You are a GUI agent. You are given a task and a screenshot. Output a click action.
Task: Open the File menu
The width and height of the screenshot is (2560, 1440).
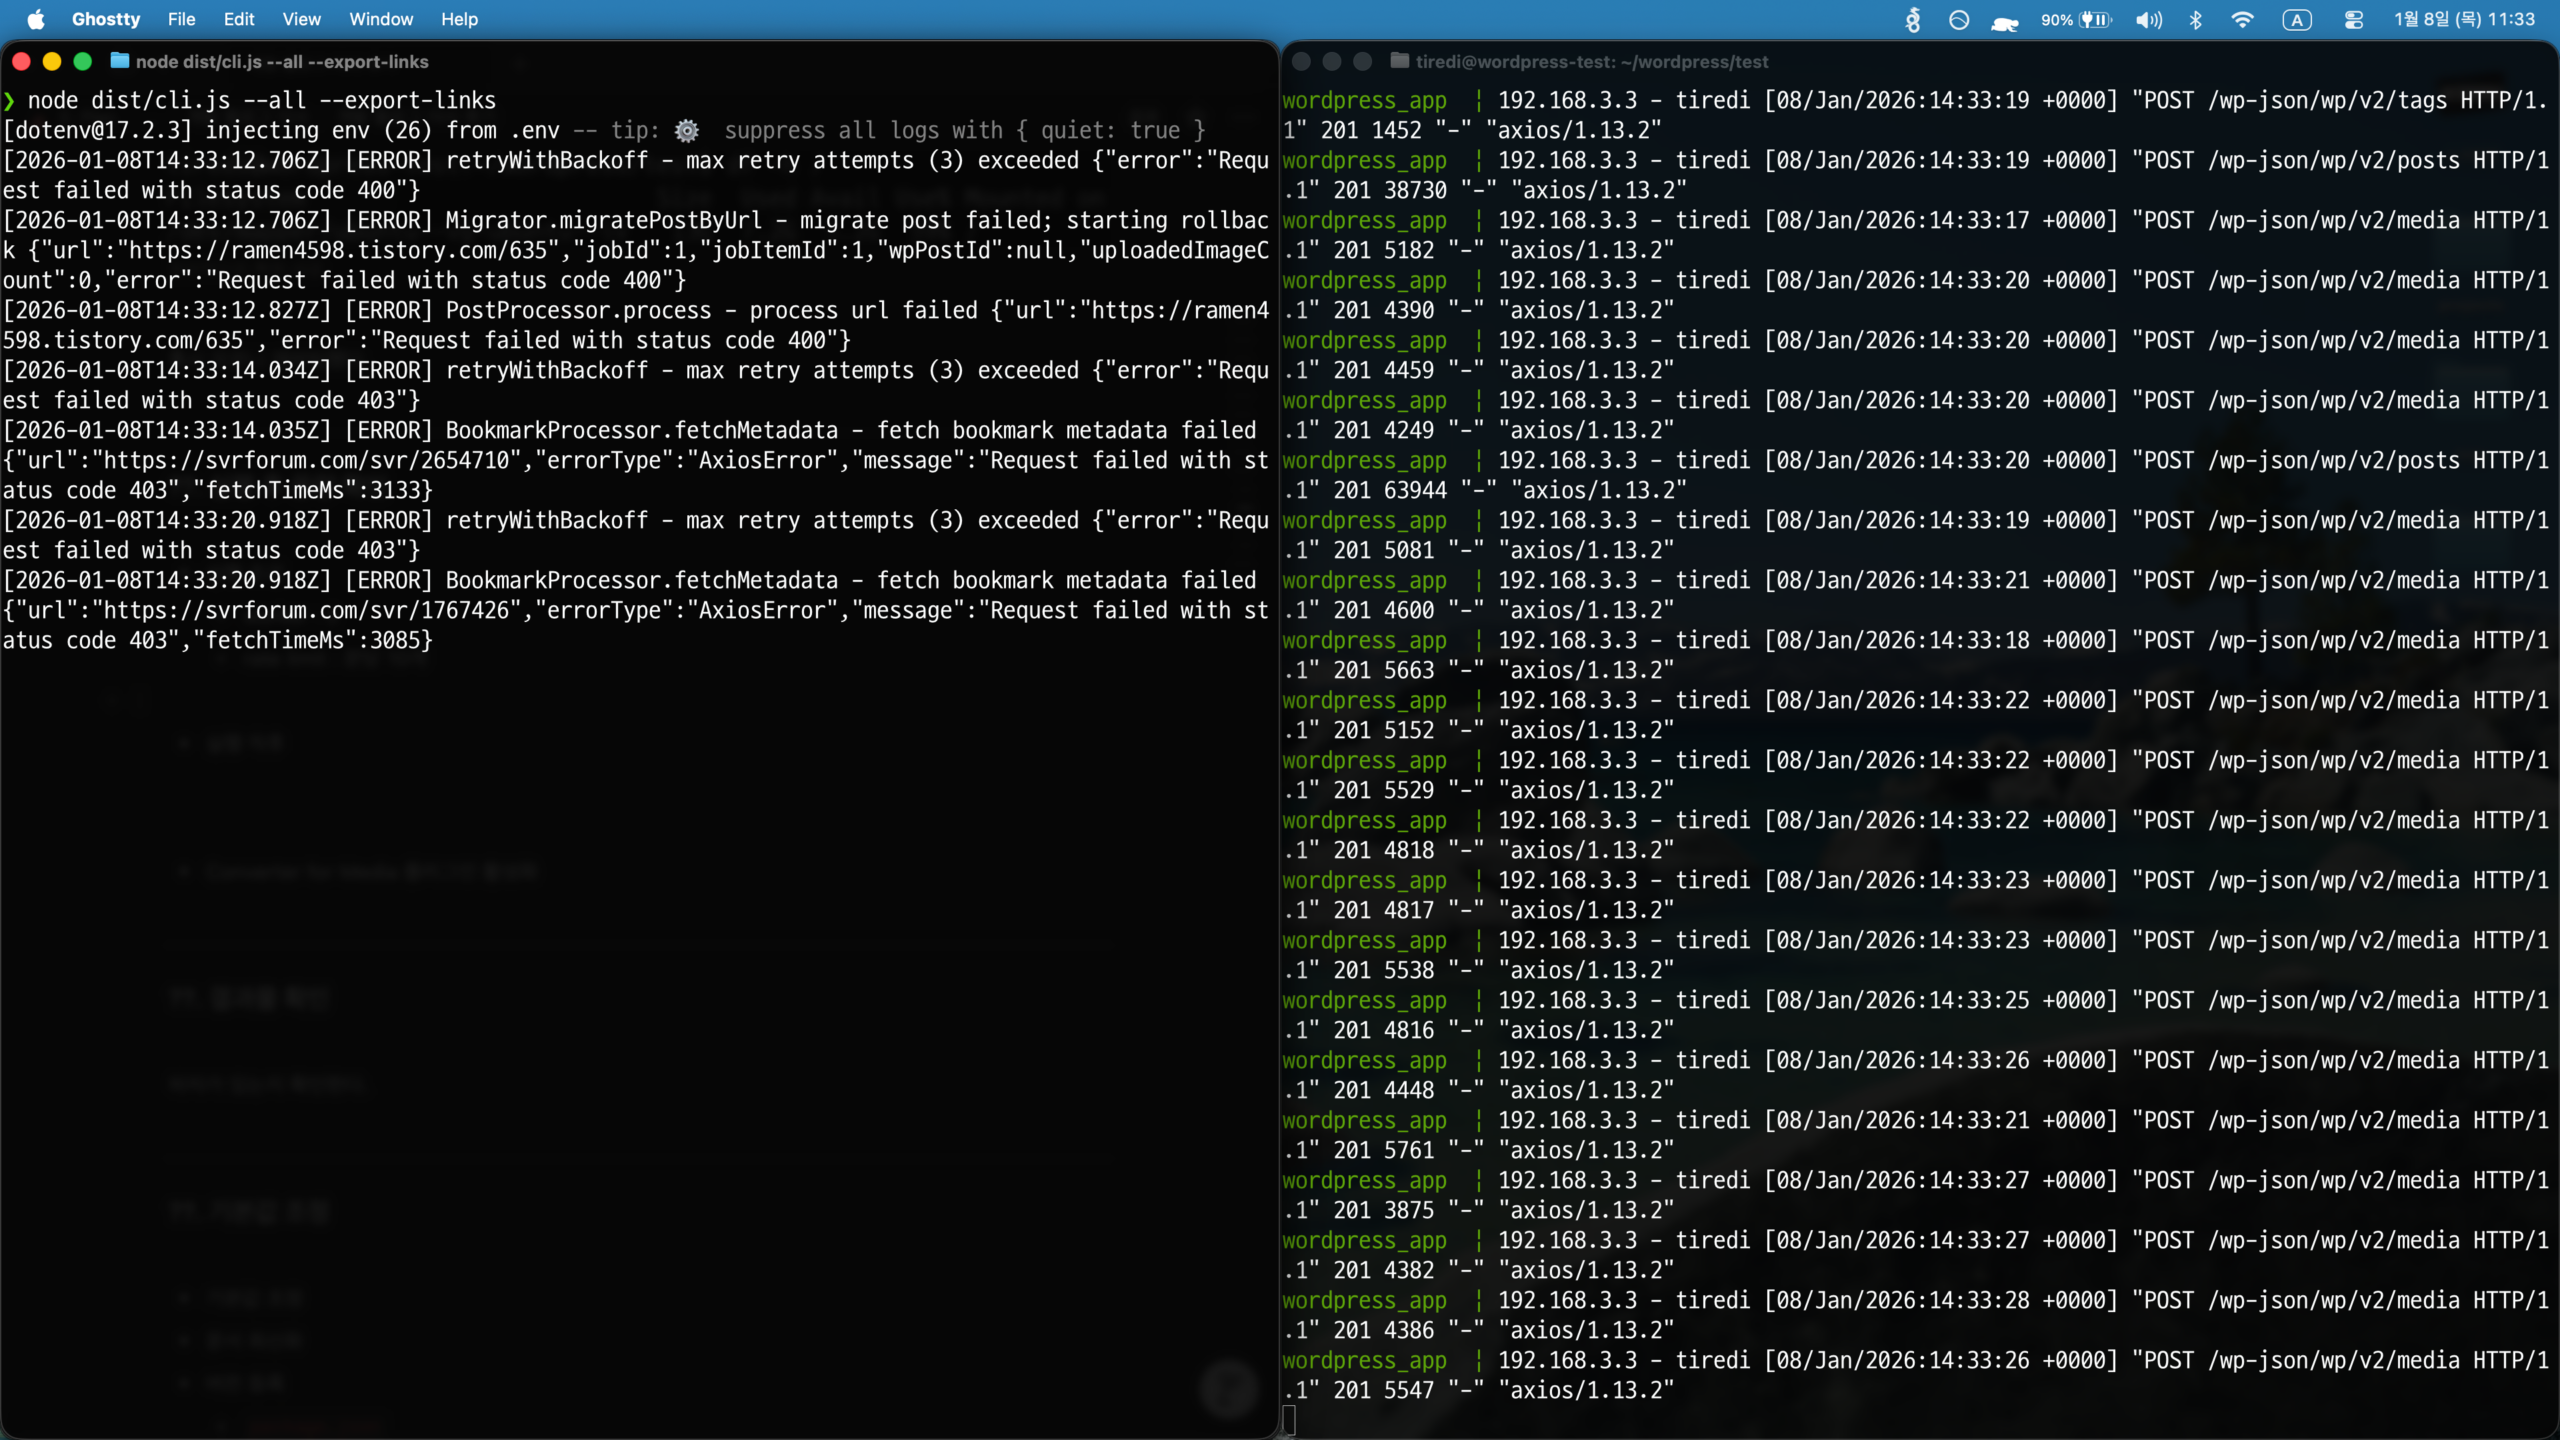[181, 19]
